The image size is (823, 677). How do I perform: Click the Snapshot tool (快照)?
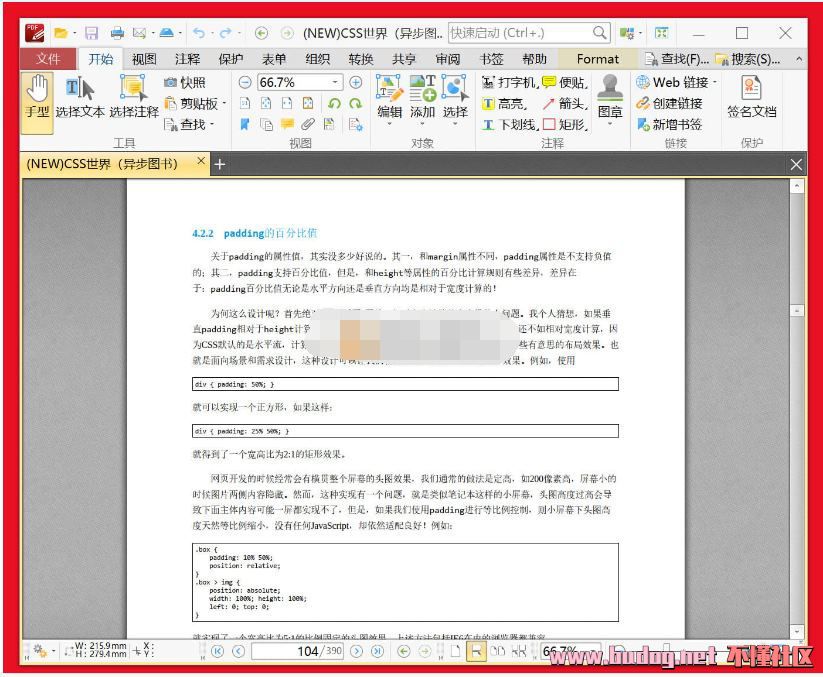tap(185, 82)
